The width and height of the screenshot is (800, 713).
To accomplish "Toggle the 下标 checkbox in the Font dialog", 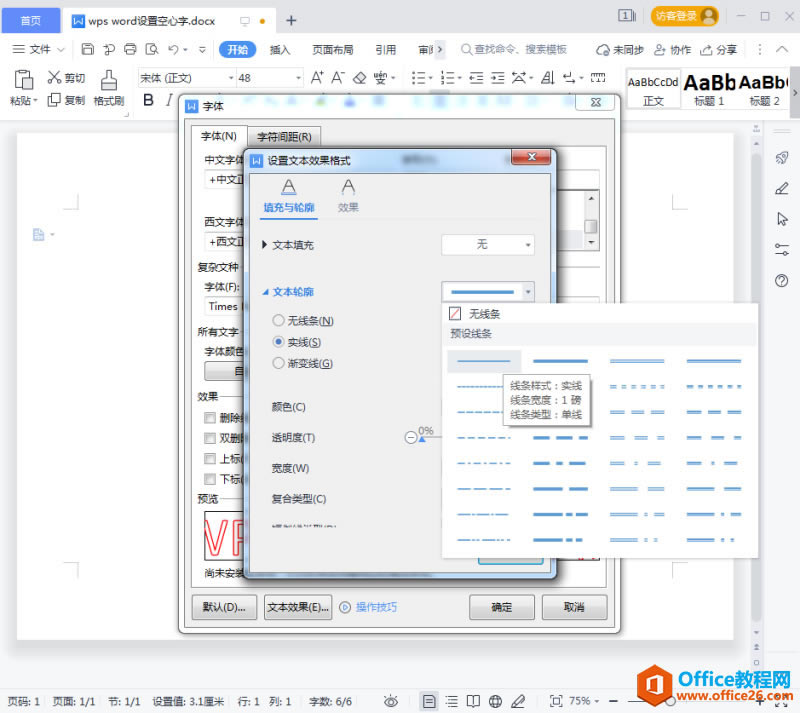I will pyautogui.click(x=209, y=479).
